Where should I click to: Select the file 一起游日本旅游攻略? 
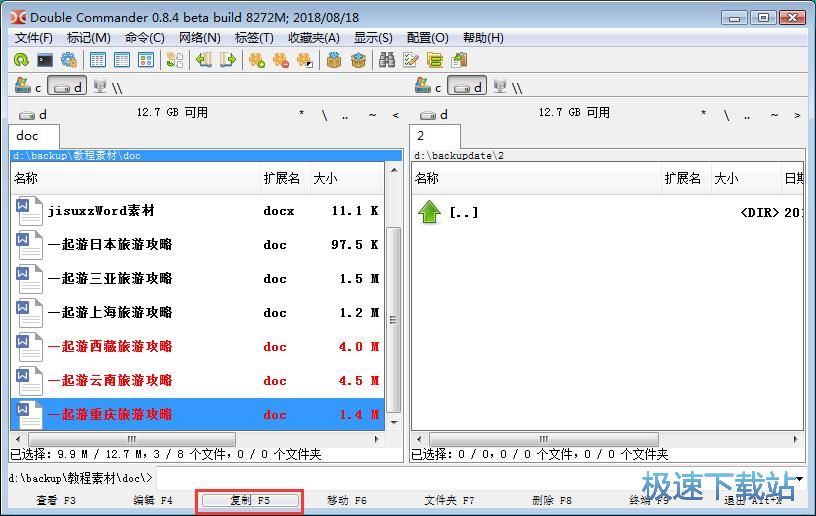pyautogui.click(x=198, y=244)
